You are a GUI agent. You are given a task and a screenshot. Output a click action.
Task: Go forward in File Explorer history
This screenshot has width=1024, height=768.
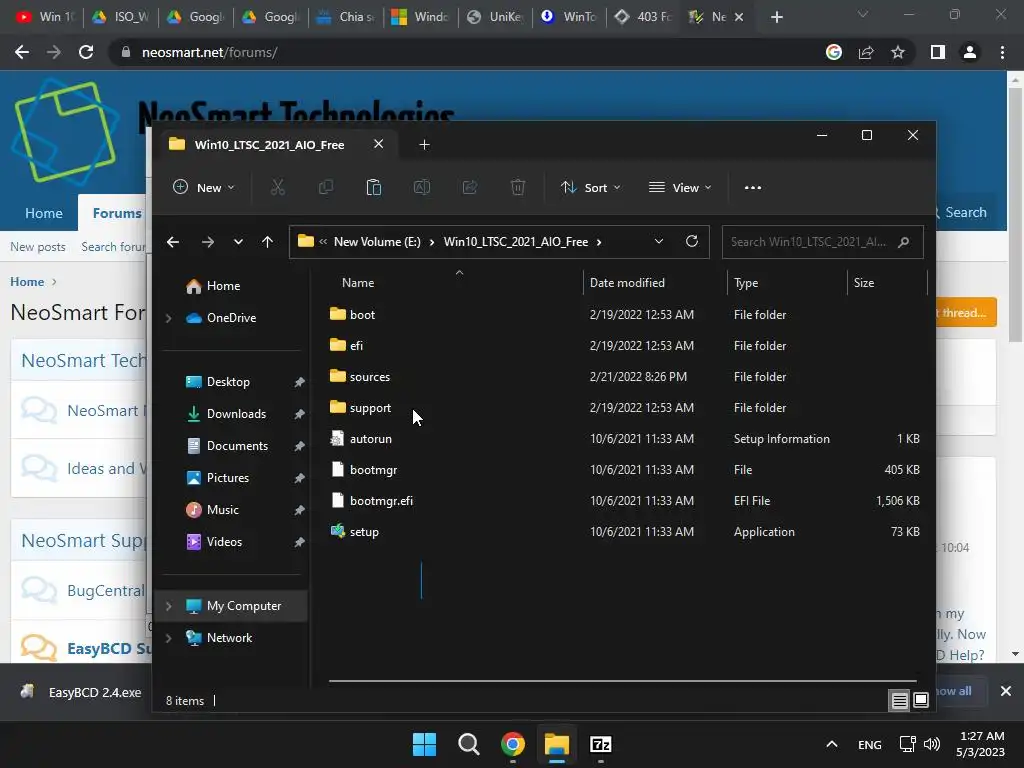click(208, 242)
